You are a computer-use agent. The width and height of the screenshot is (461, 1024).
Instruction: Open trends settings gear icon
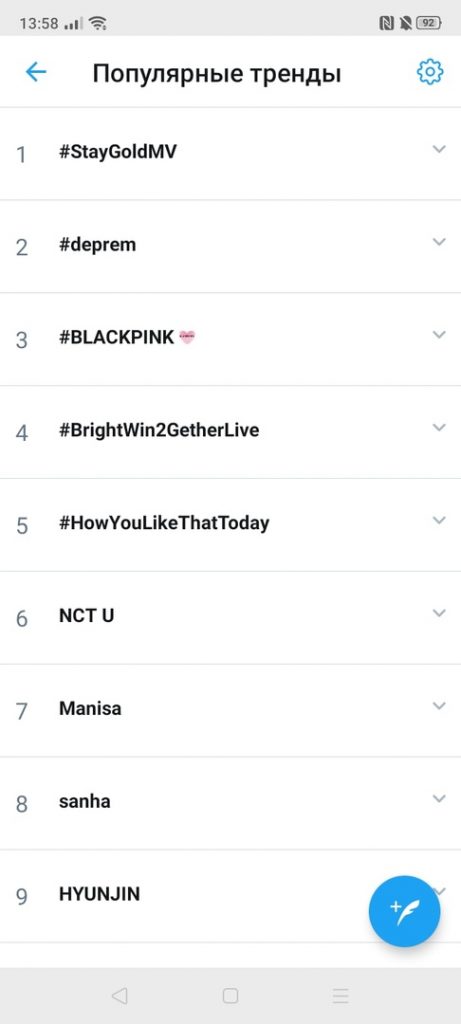[x=430, y=72]
